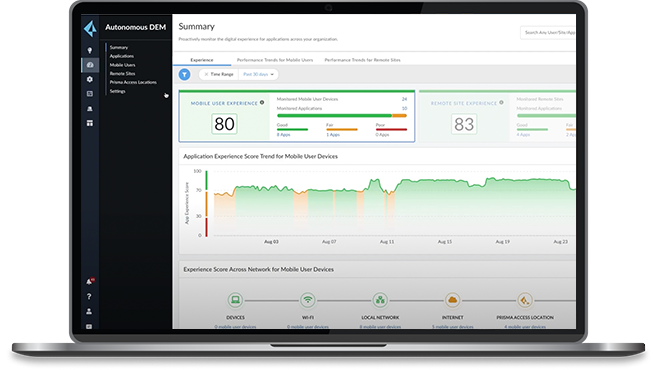Switch to the Experience tab

[x=202, y=60]
